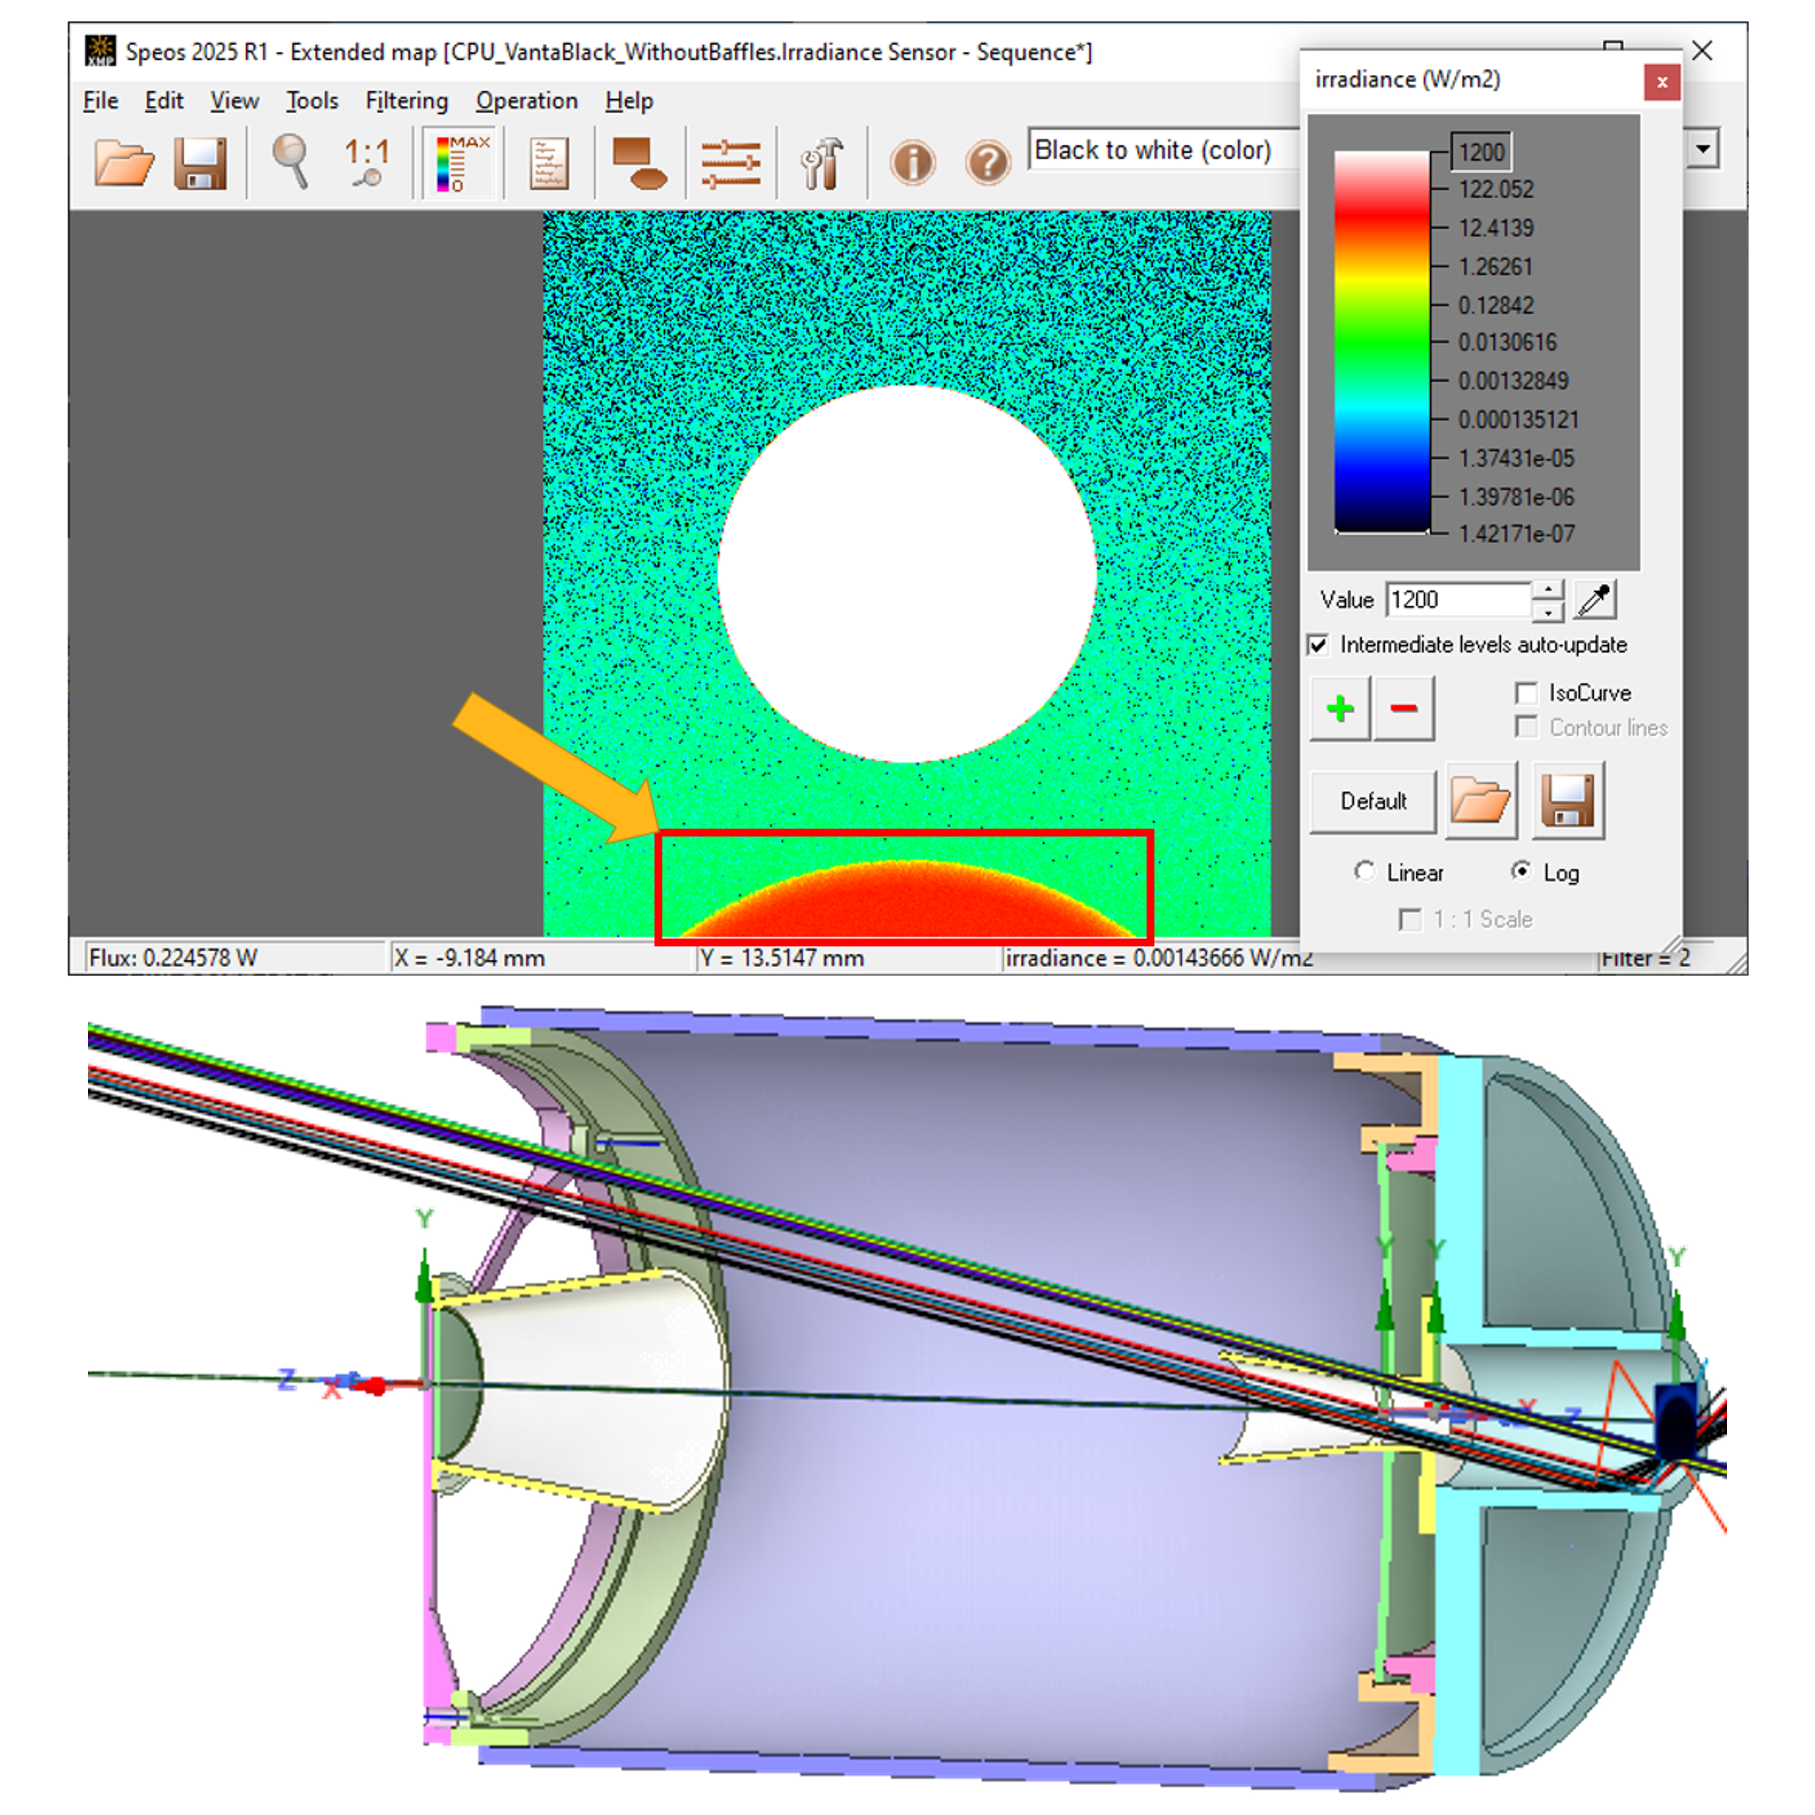Click the dropdown arrow at toolbar right edge

1702,150
